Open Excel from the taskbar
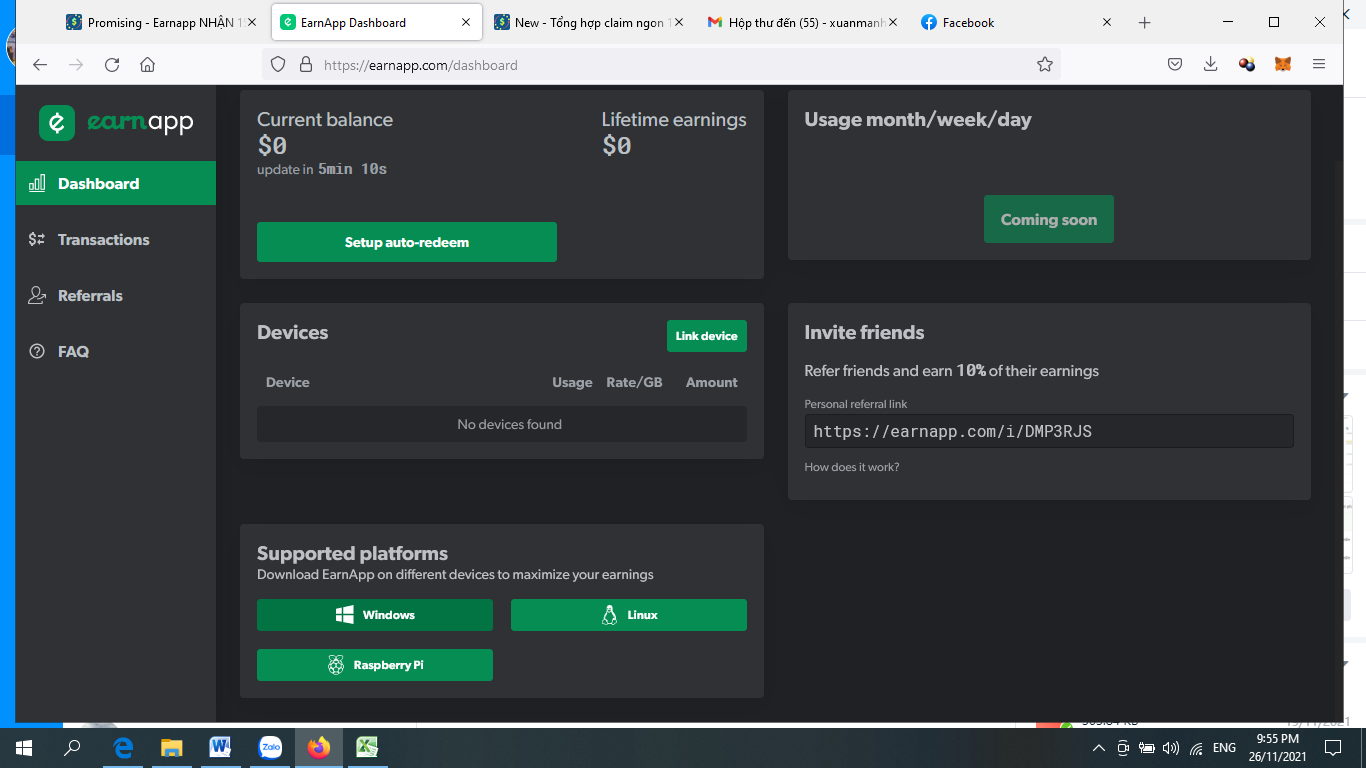 [x=368, y=748]
